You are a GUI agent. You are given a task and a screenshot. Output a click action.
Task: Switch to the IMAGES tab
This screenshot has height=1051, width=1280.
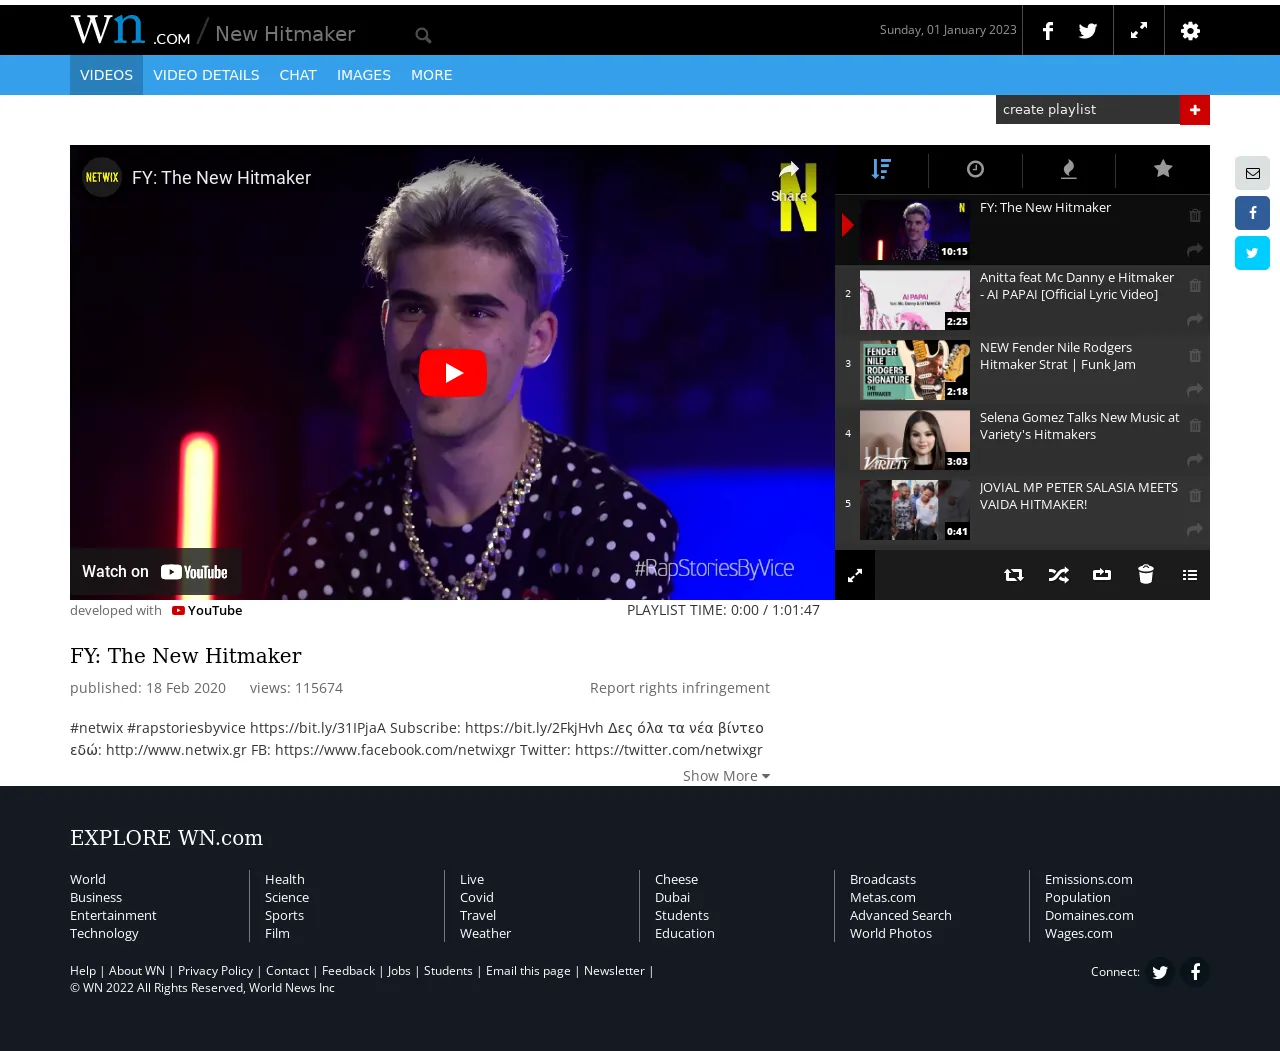tap(364, 75)
